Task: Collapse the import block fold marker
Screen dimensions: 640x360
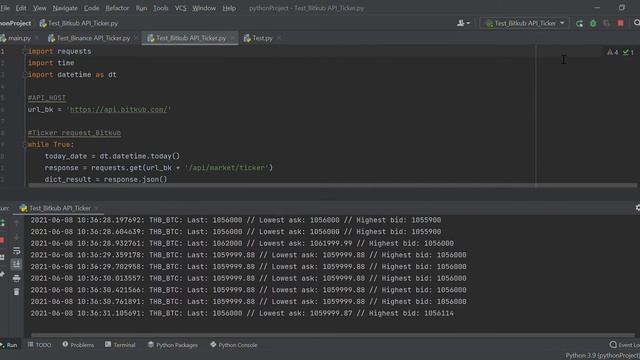Action: click(25, 51)
